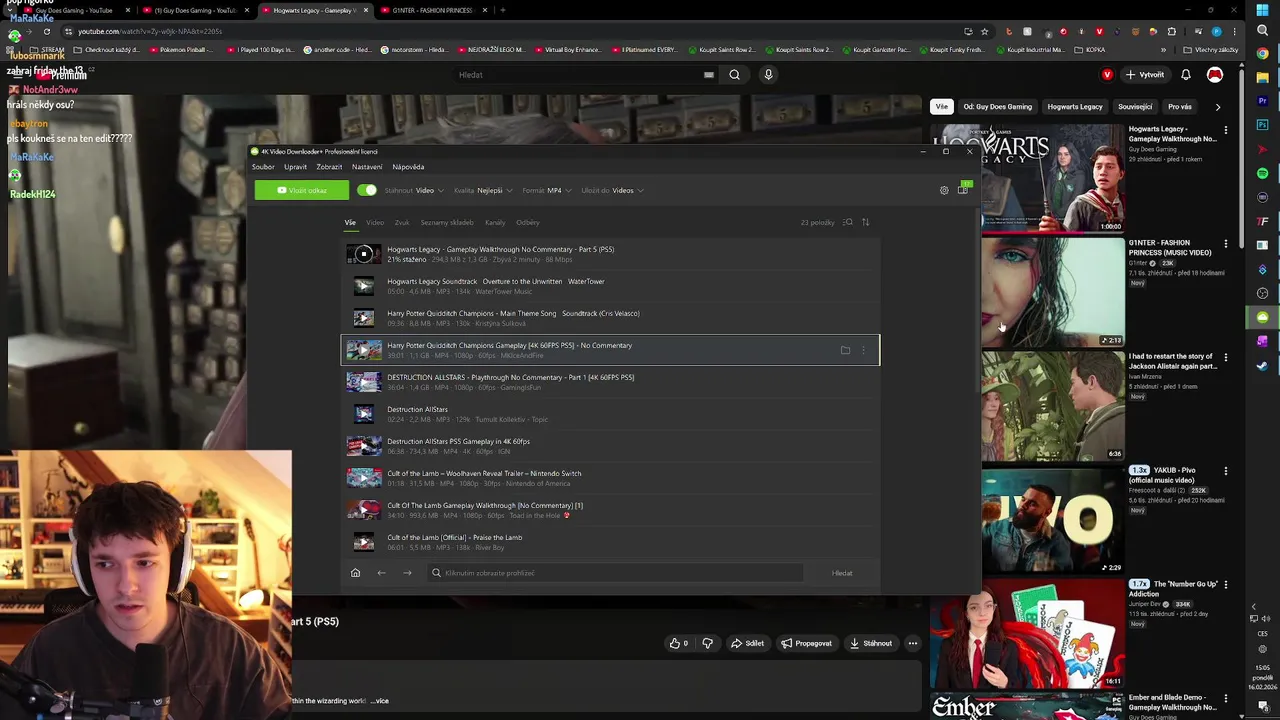Toggle the Smart Mode switch in downloader

point(367,190)
